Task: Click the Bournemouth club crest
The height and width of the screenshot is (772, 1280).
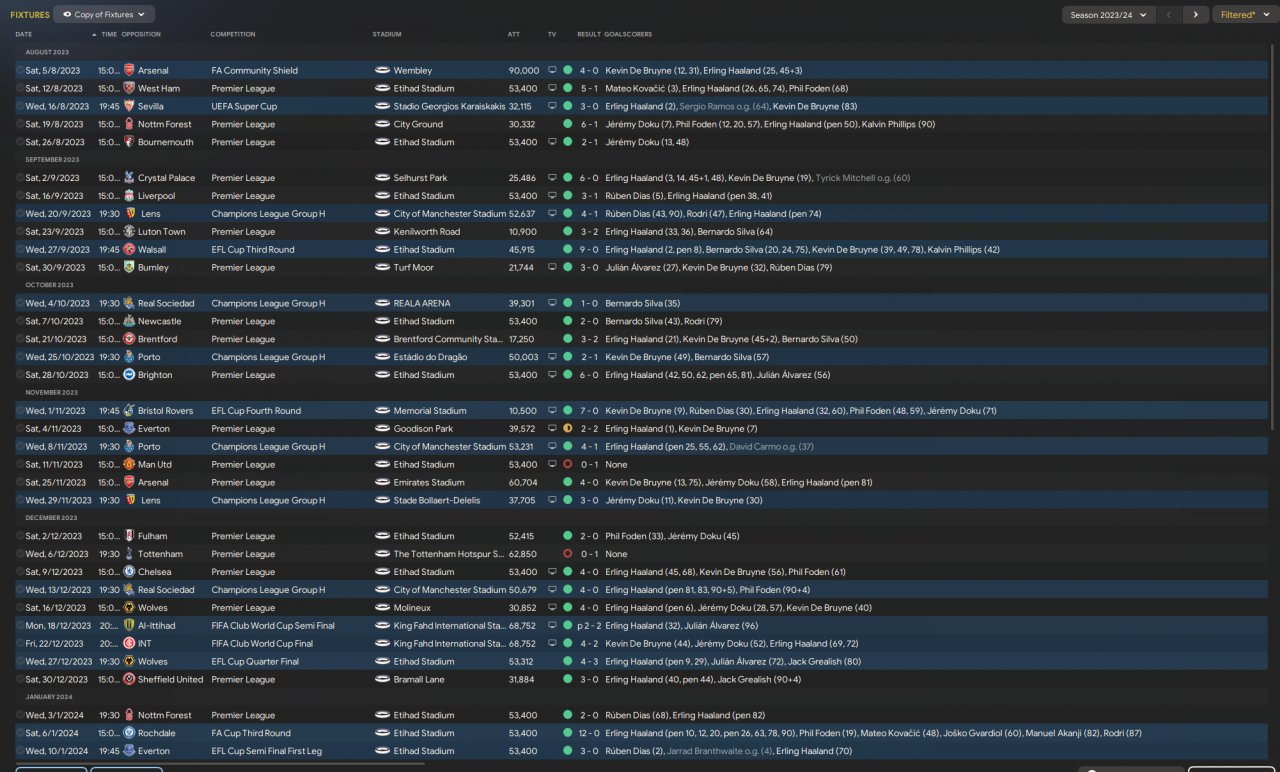Action: 129,142
